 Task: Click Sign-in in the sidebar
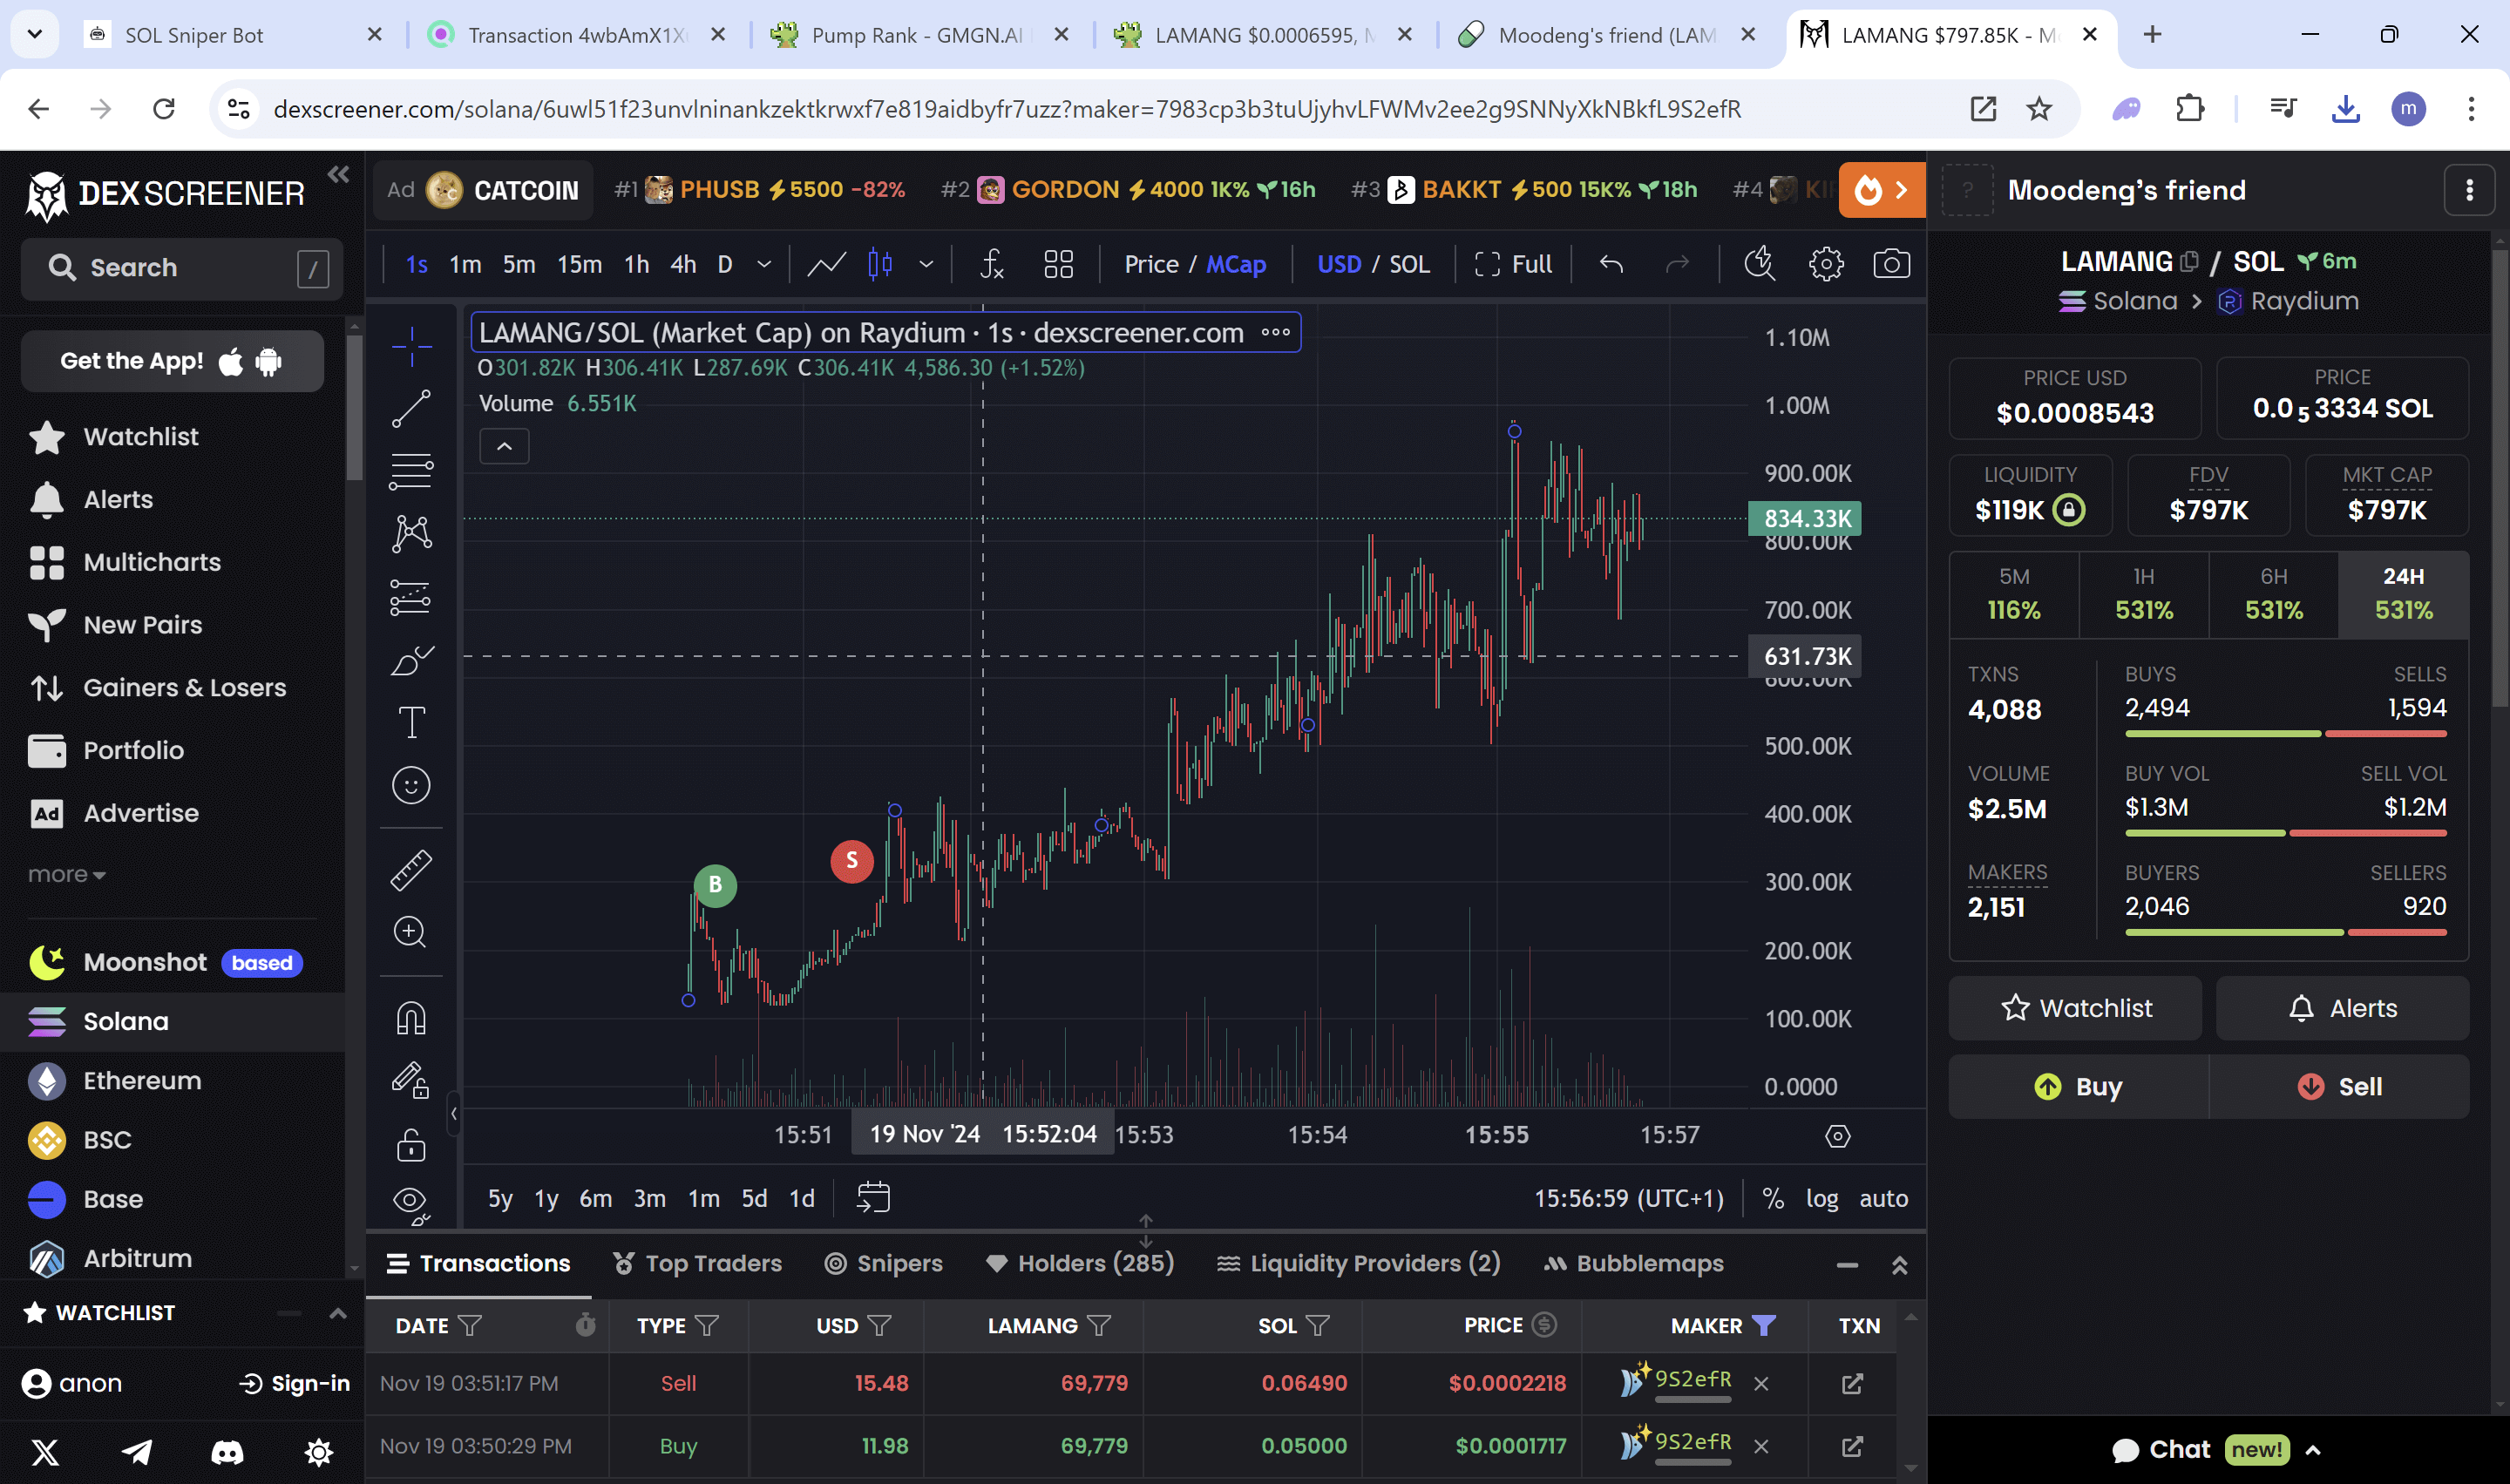[x=295, y=1383]
